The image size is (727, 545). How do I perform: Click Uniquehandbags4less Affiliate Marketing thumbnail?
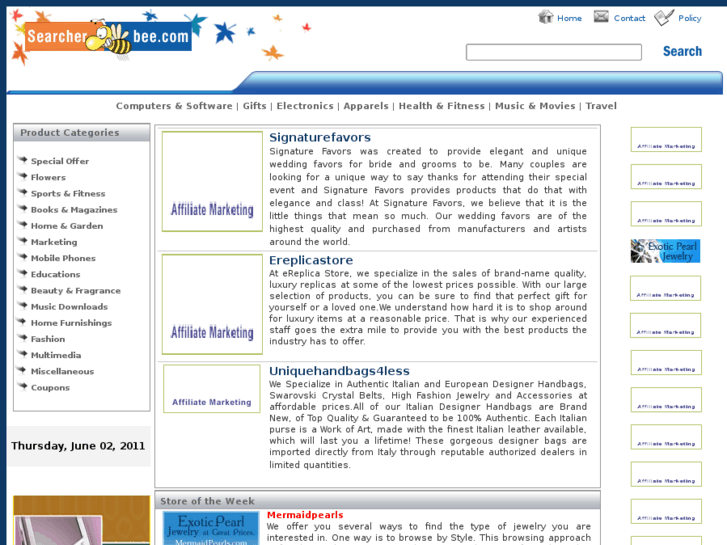coord(212,389)
